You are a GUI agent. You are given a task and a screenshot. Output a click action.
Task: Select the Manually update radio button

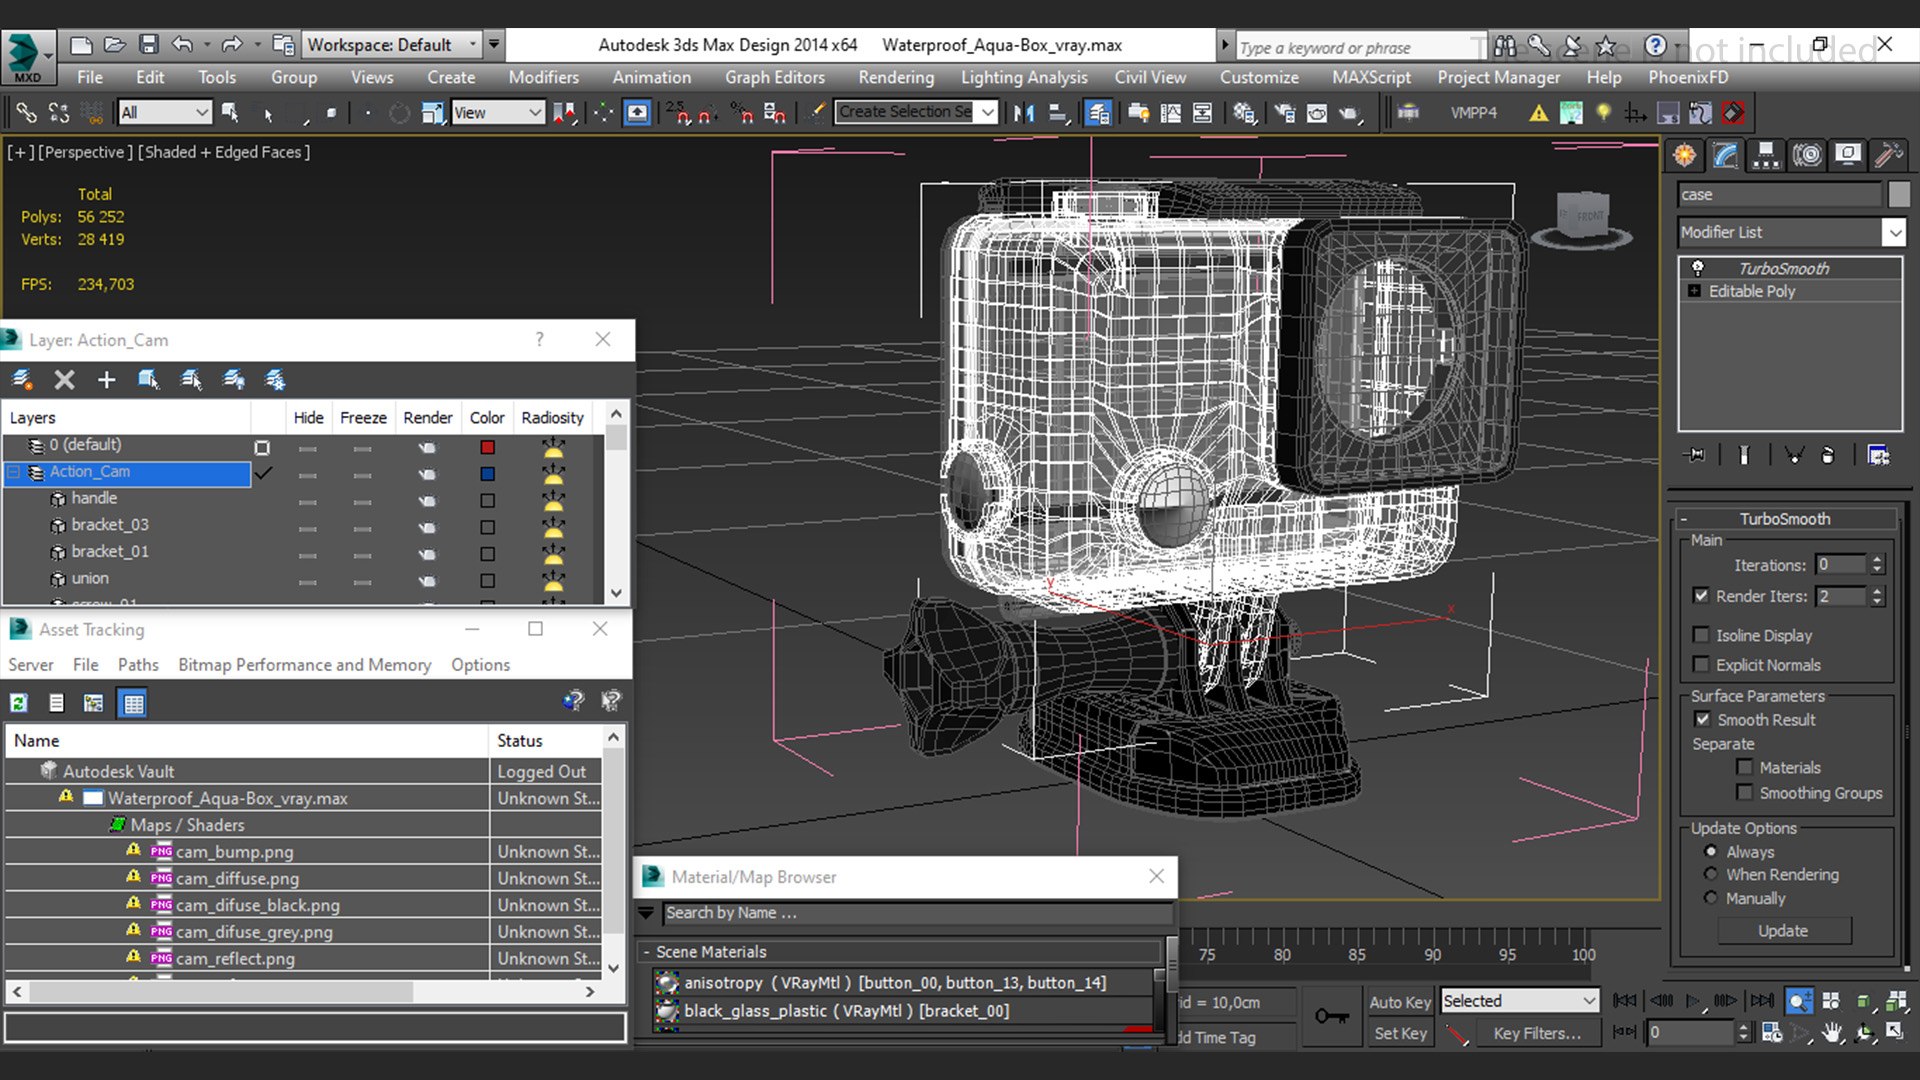[x=1711, y=898]
